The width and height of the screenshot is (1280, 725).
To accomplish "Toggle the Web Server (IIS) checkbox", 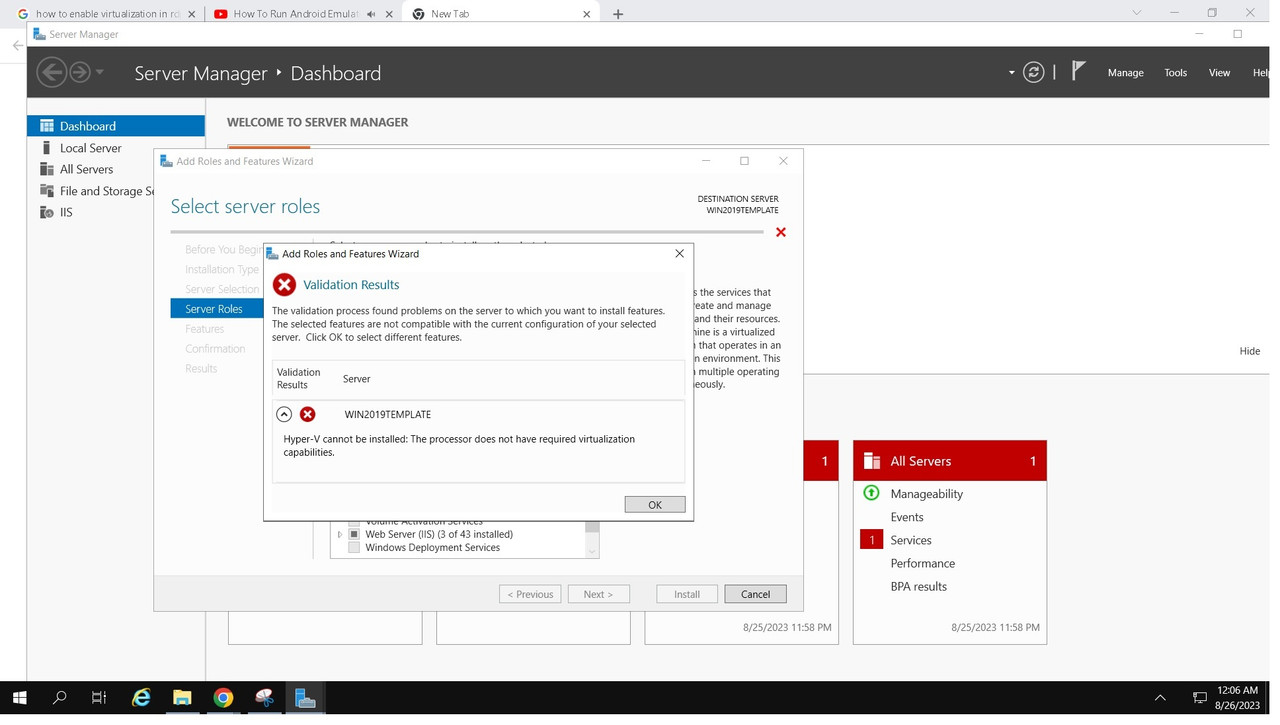I will pos(354,534).
